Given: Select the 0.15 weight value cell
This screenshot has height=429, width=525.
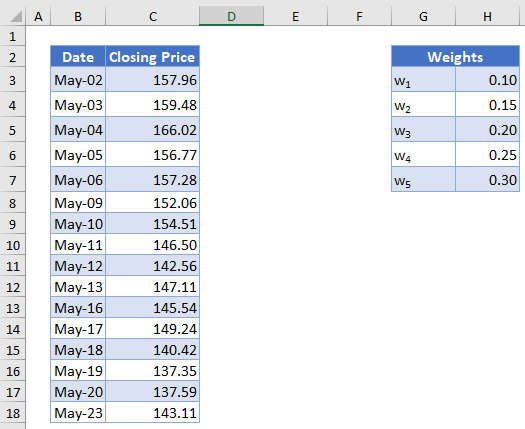Looking at the screenshot, I should click(488, 104).
